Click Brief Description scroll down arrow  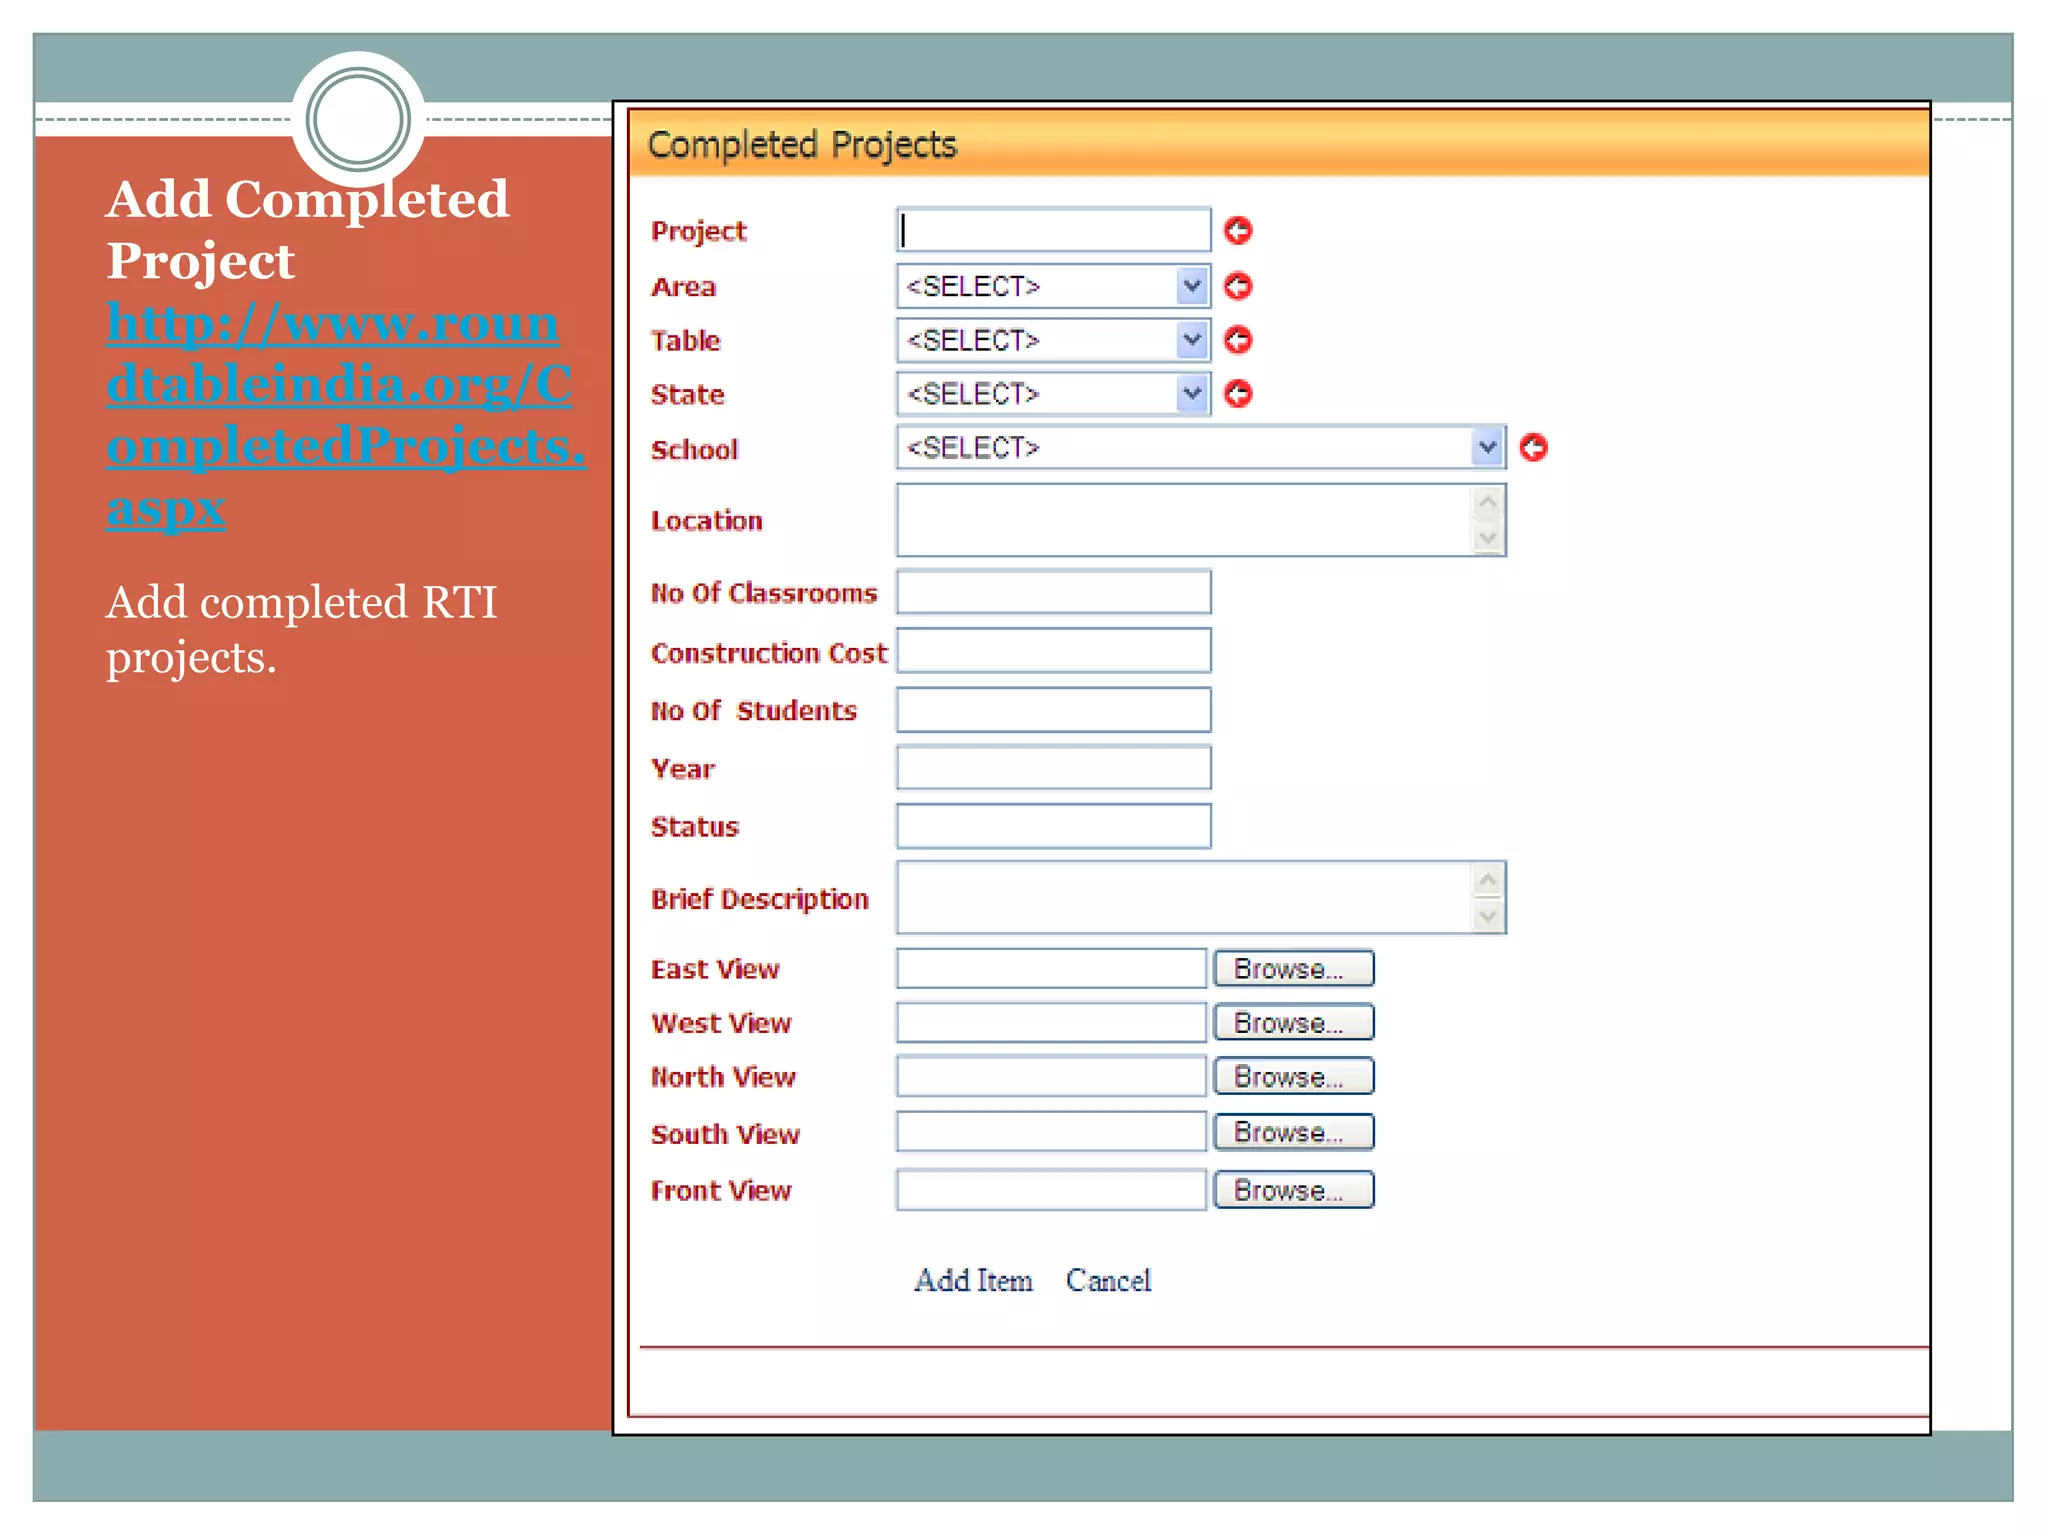pyautogui.click(x=1488, y=916)
